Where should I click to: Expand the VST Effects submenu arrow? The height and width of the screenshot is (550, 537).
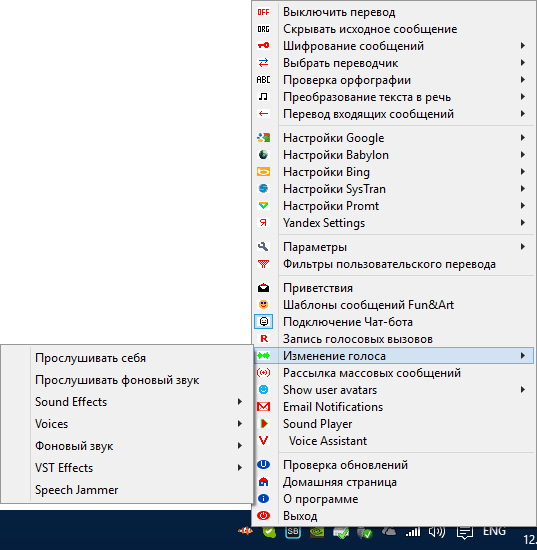(x=240, y=468)
